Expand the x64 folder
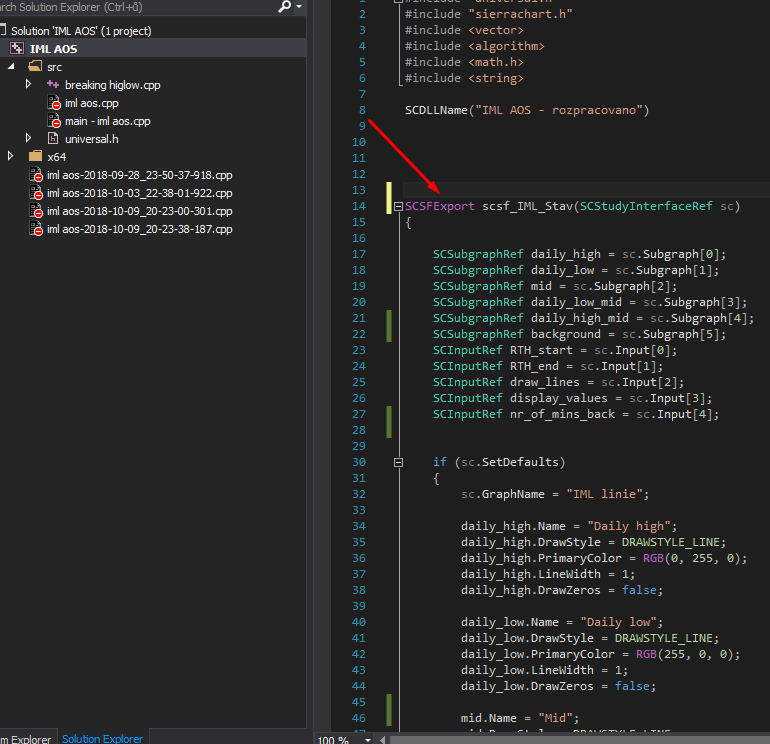This screenshot has width=770, height=744. point(11,156)
